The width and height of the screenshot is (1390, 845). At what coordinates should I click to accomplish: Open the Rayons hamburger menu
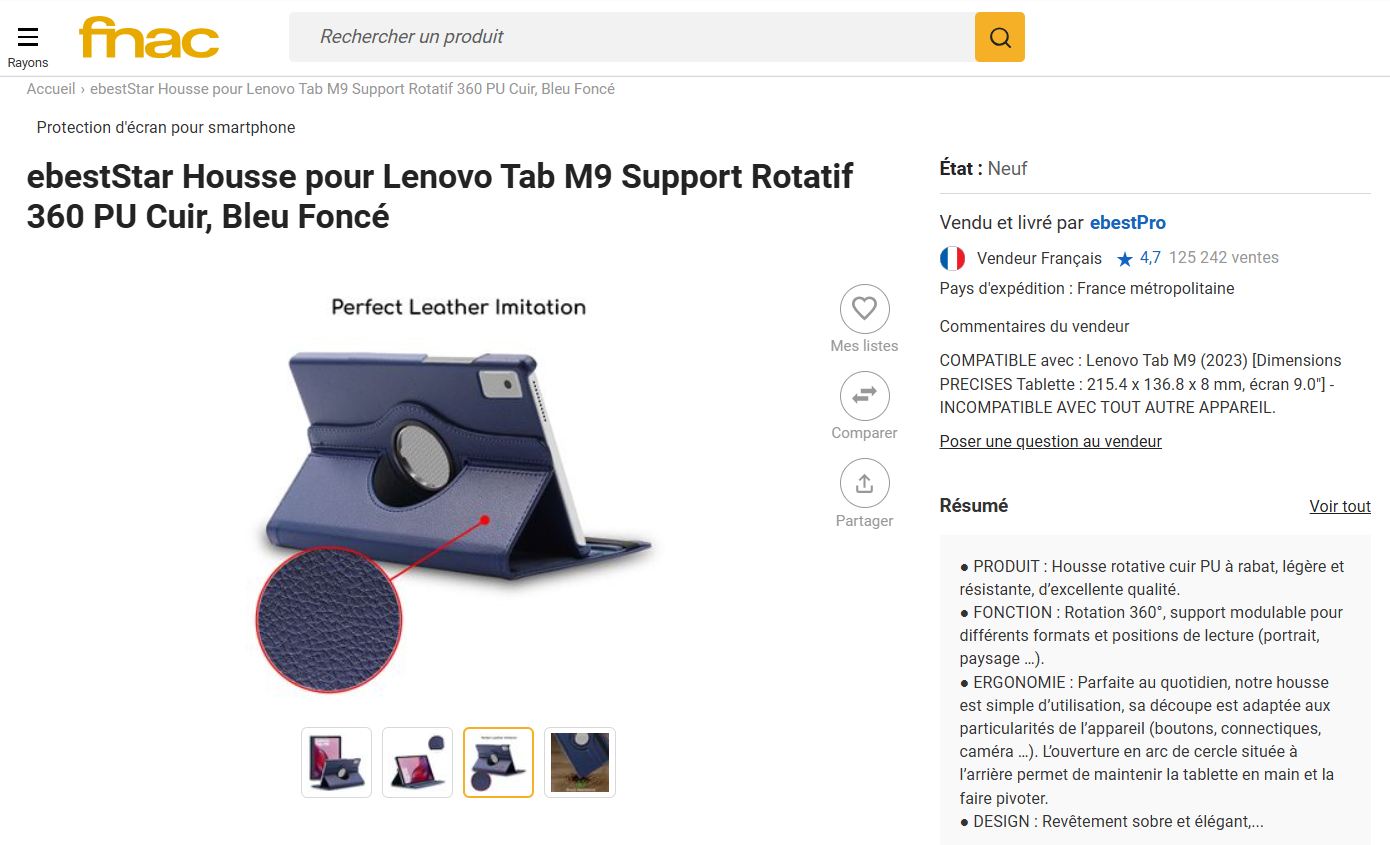coord(28,46)
